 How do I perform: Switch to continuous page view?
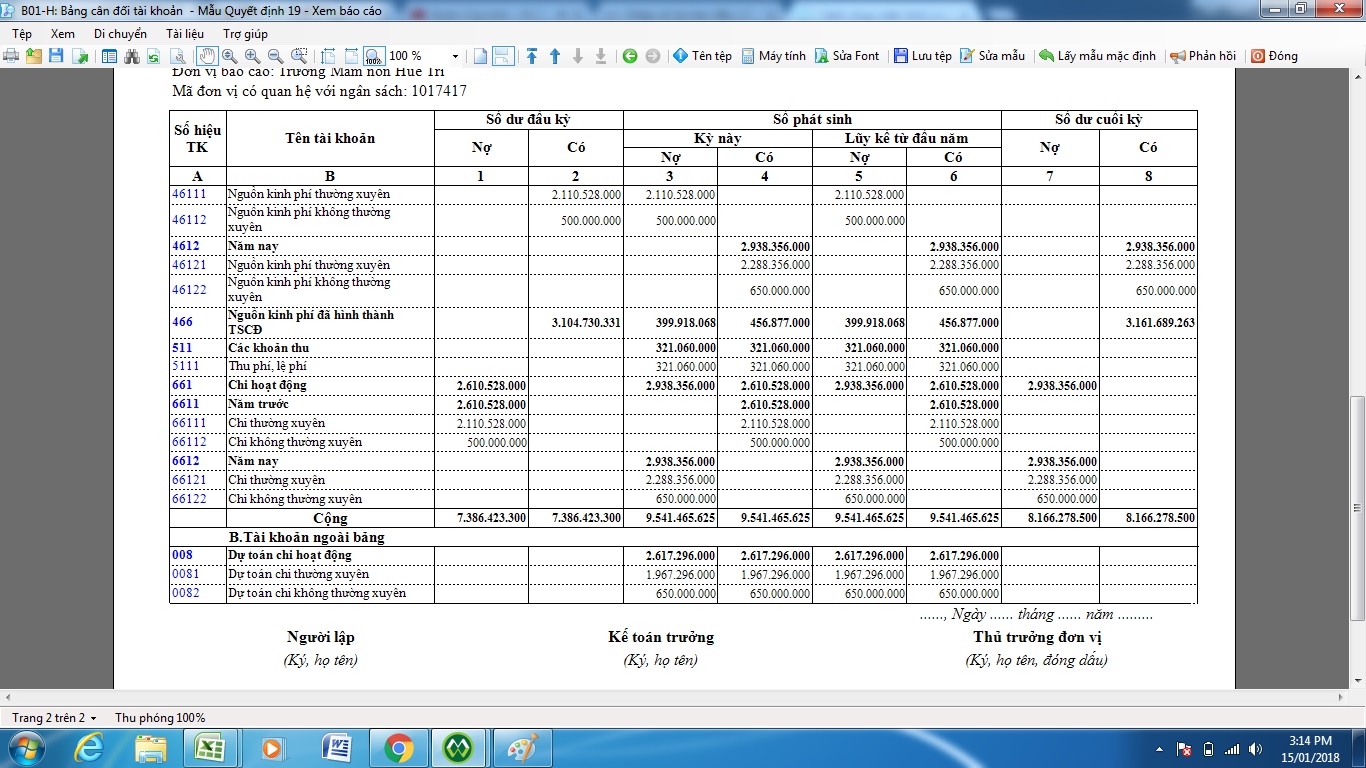(x=503, y=56)
